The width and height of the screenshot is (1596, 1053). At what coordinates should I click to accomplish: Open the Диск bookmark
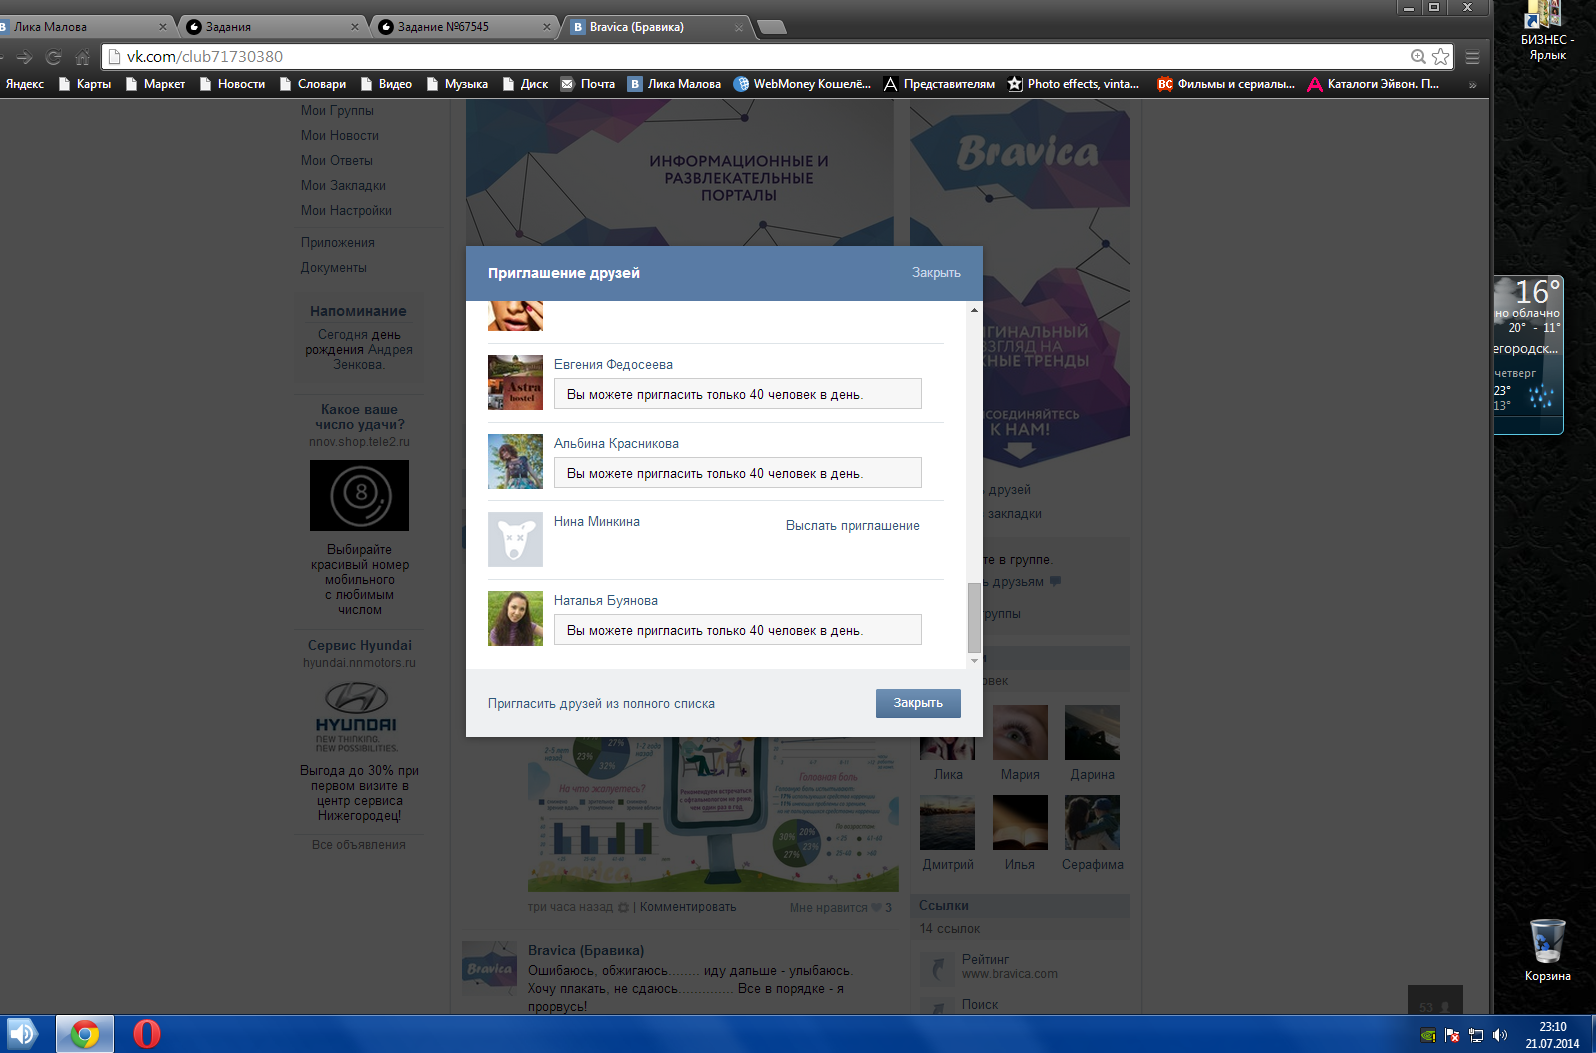pyautogui.click(x=525, y=84)
